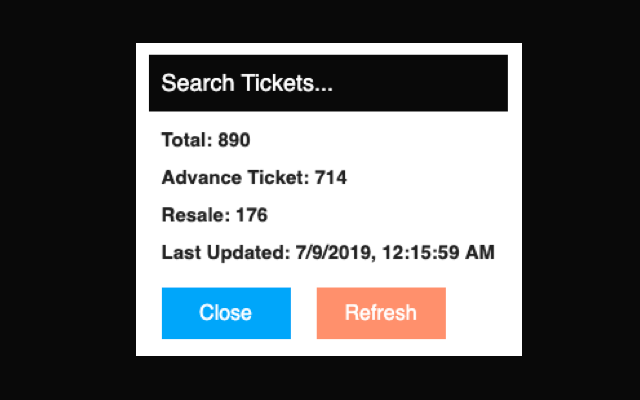Click the blue Close button
This screenshot has width=640, height=400.
tap(226, 313)
